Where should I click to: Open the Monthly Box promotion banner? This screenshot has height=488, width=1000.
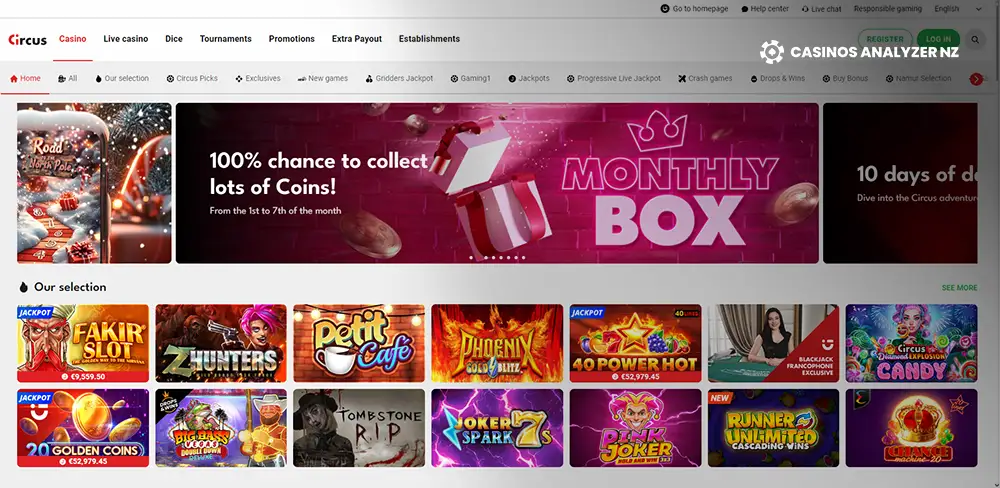(497, 183)
